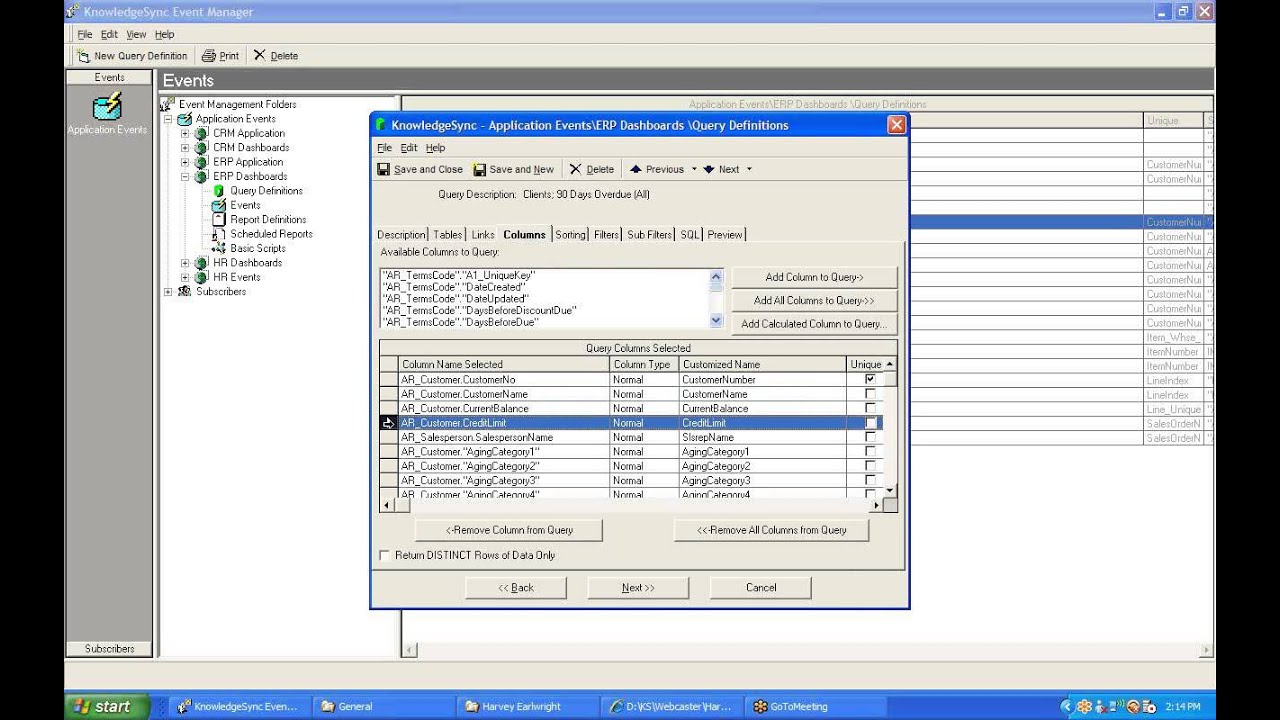Expand the CRM Dashboards node
Viewport: 1280px width, 720px height.
coord(185,148)
